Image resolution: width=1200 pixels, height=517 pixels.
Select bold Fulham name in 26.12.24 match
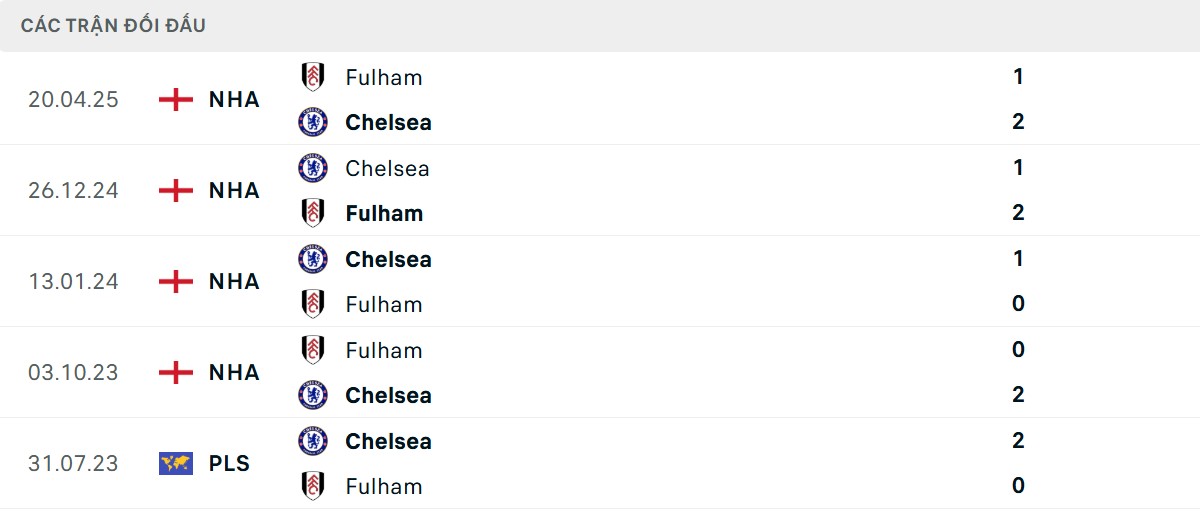click(384, 213)
